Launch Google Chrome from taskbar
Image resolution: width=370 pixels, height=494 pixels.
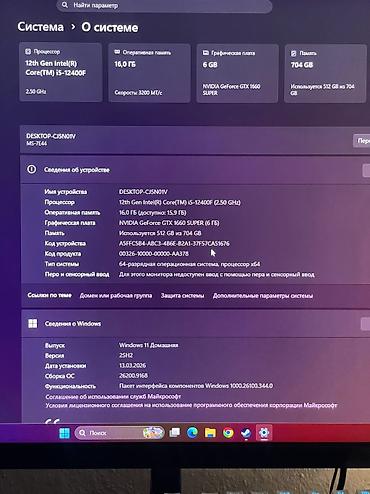pyautogui.click(x=228, y=433)
